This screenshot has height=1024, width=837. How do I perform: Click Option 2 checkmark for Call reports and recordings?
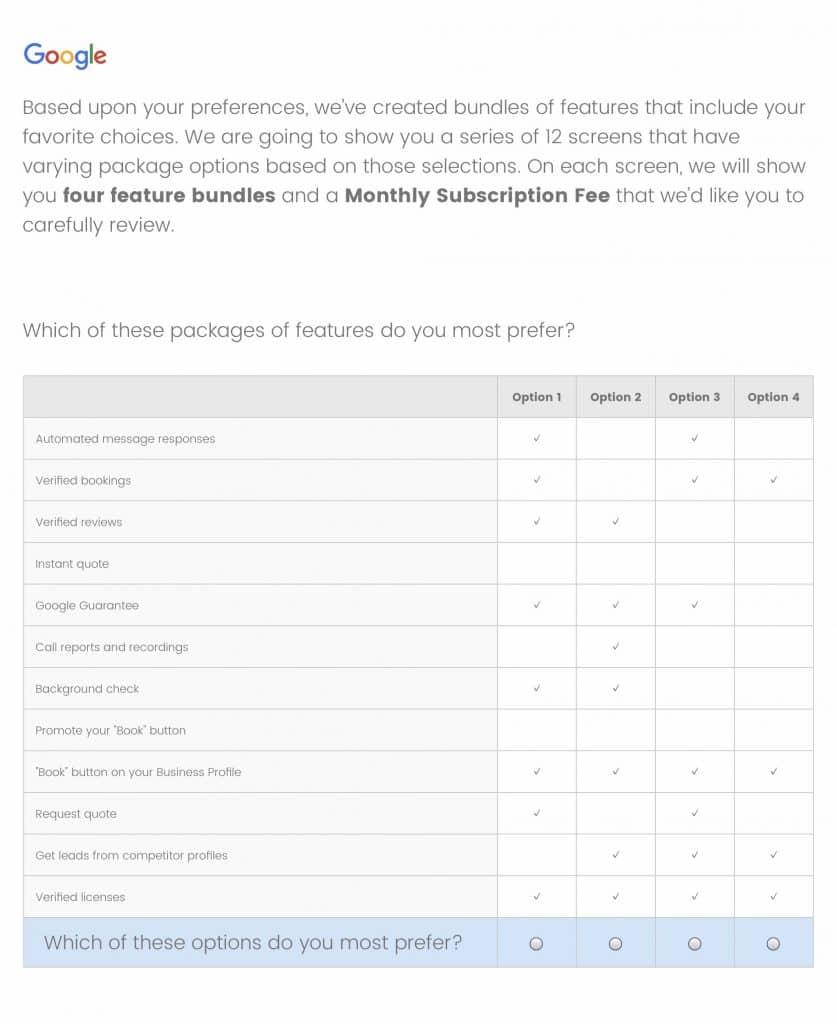point(616,647)
